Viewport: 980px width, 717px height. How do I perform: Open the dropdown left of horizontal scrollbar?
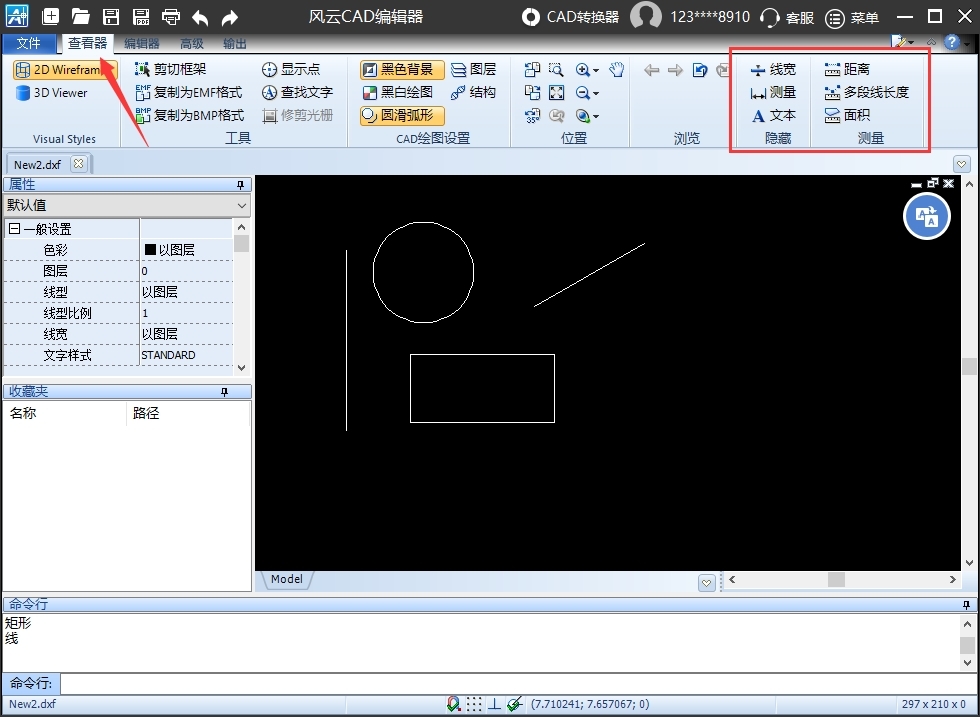coord(706,583)
